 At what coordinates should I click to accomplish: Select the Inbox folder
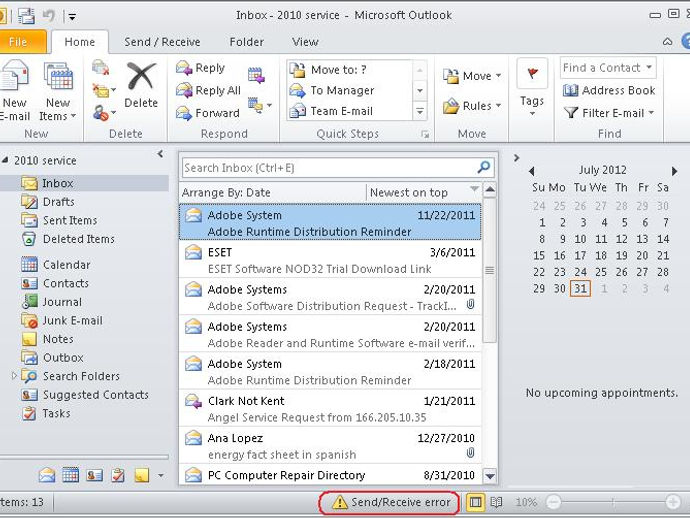(x=84, y=183)
